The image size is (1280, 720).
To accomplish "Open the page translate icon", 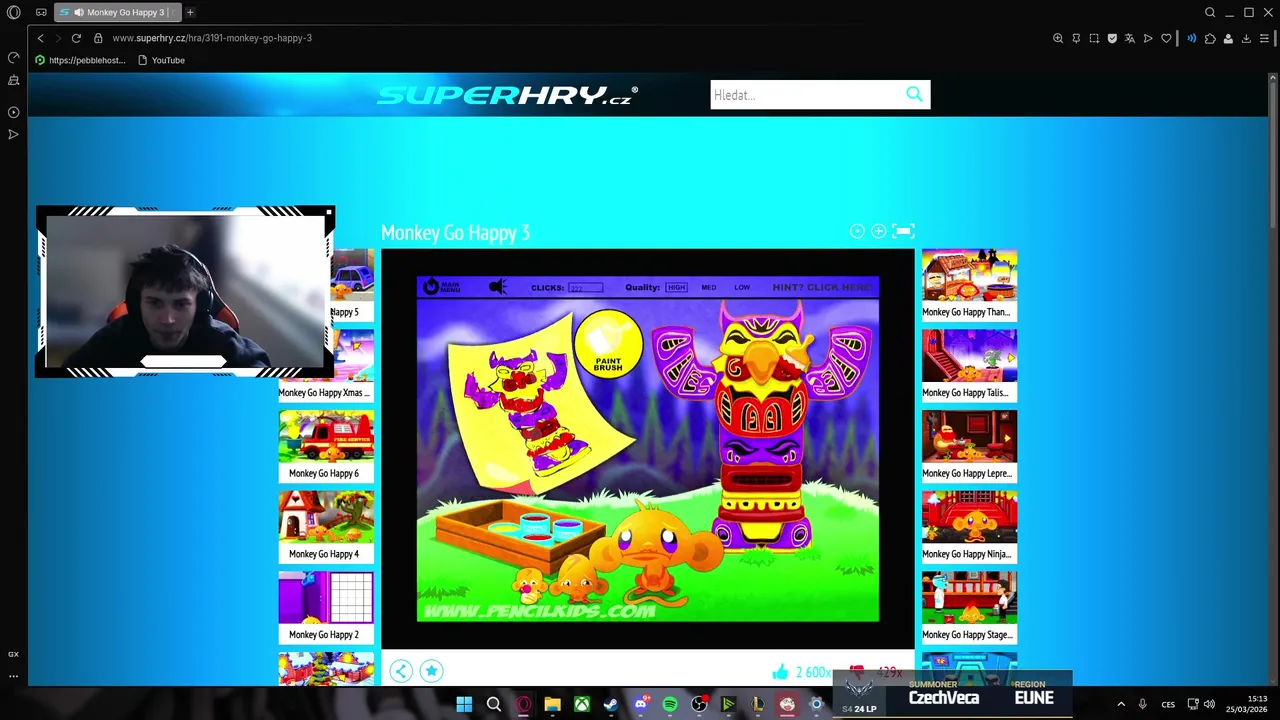I will pos(1130,38).
